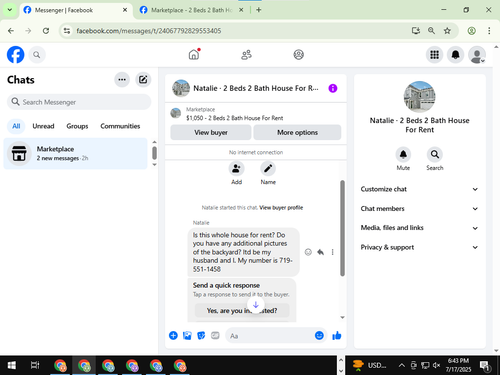Click the chat list scrollbar thumb
Viewport: 500px width, 375px height.
[154, 153]
